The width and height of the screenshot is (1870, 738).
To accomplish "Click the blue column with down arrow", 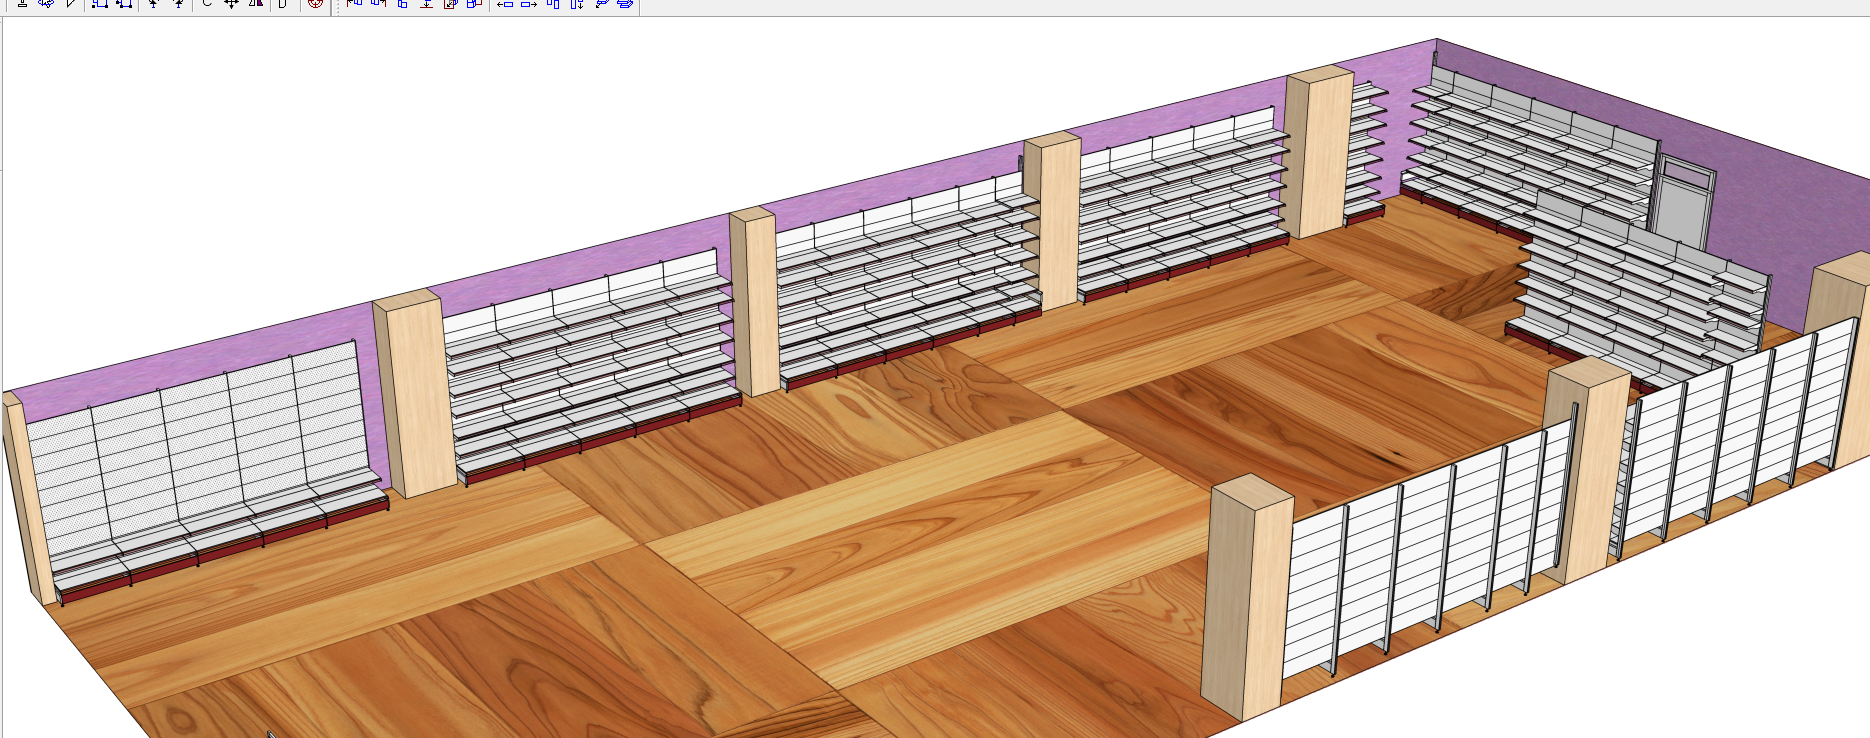I will (577, 4).
